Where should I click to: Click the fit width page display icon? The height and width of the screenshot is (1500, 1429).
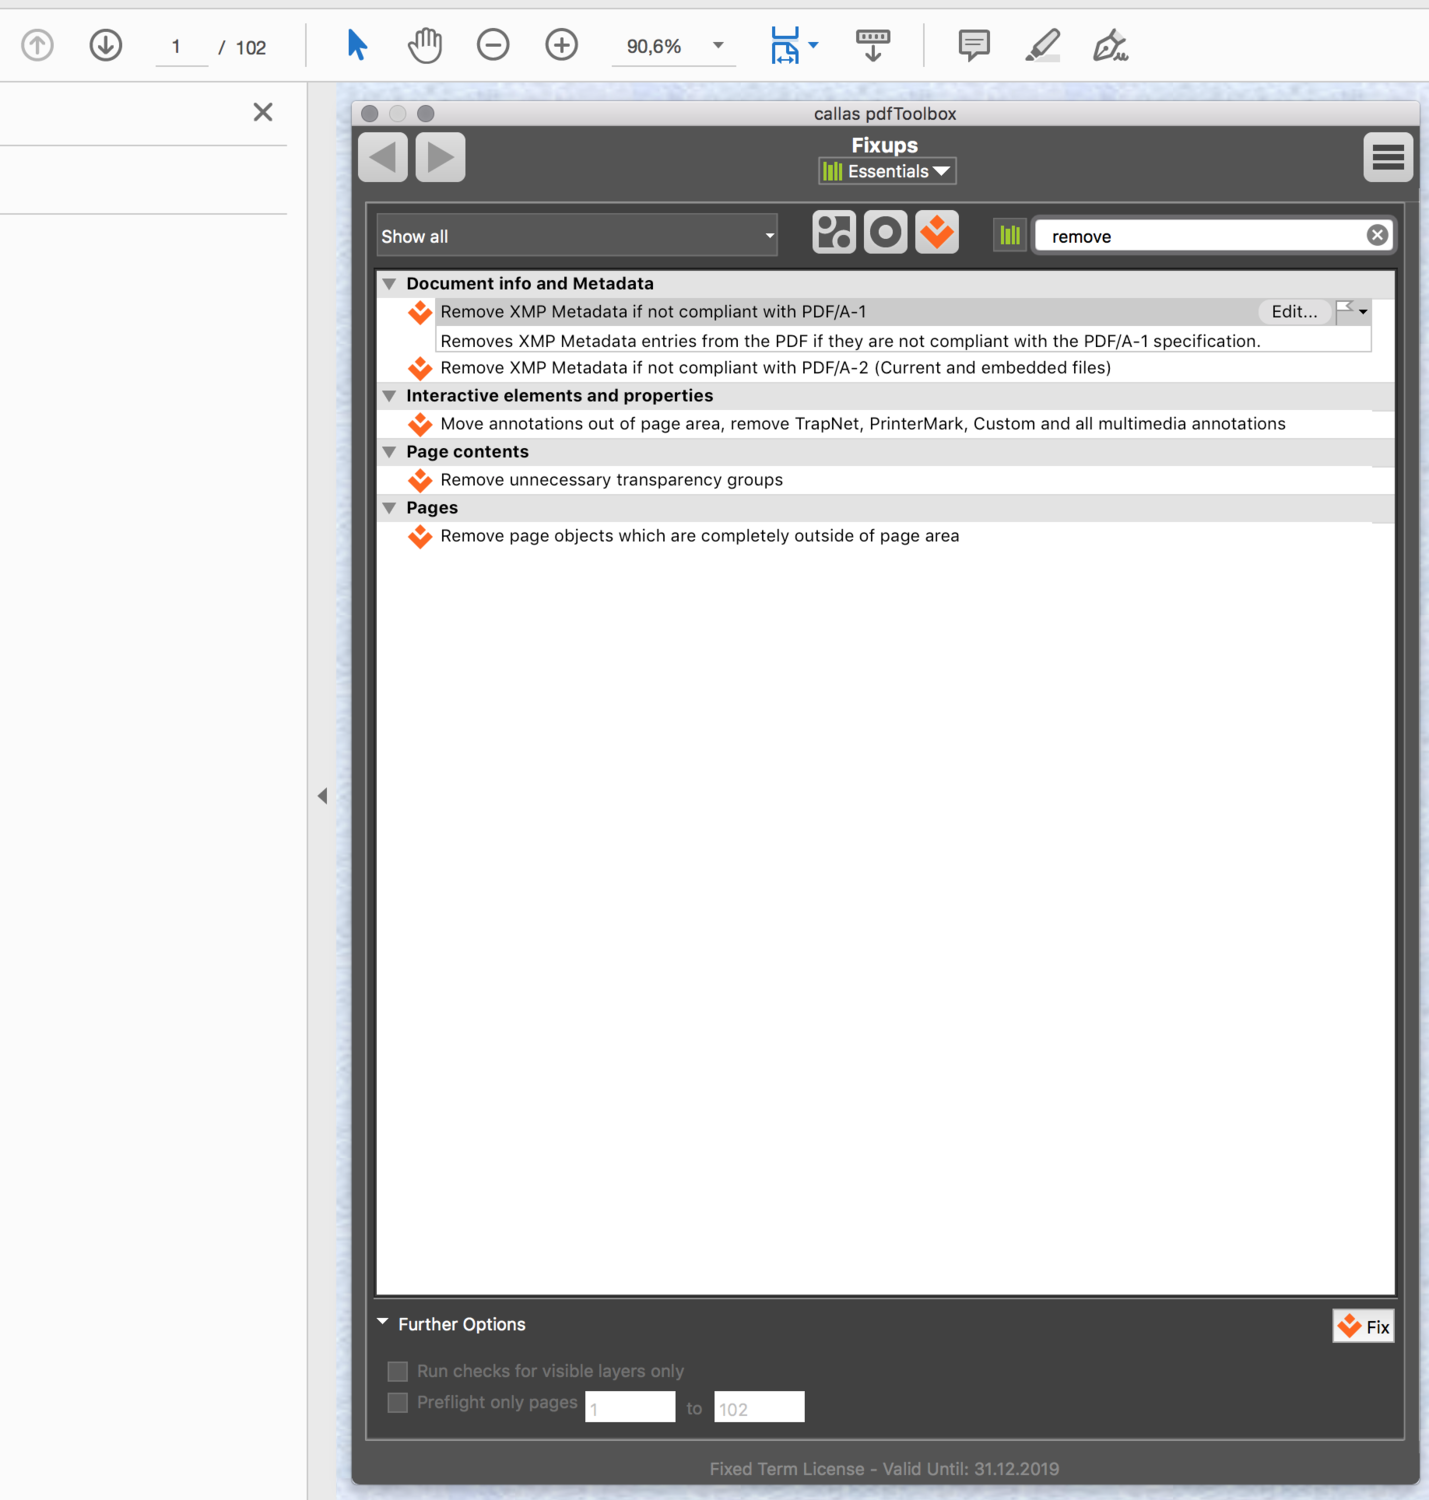[785, 46]
